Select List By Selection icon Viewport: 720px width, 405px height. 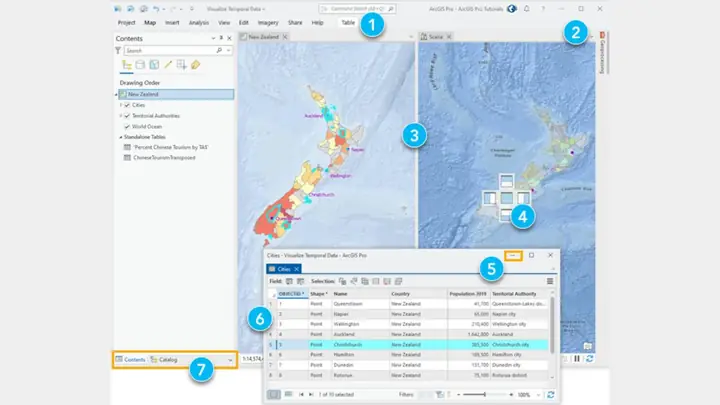[154, 65]
